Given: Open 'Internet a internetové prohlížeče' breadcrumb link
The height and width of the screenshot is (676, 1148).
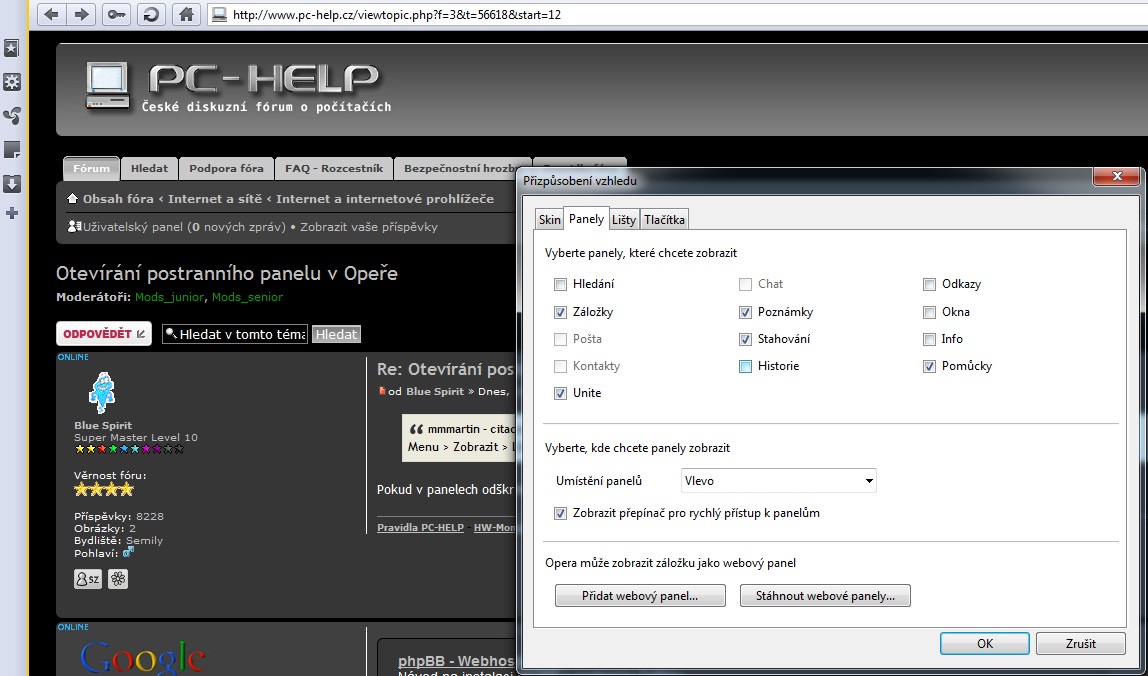Looking at the screenshot, I should pos(385,198).
